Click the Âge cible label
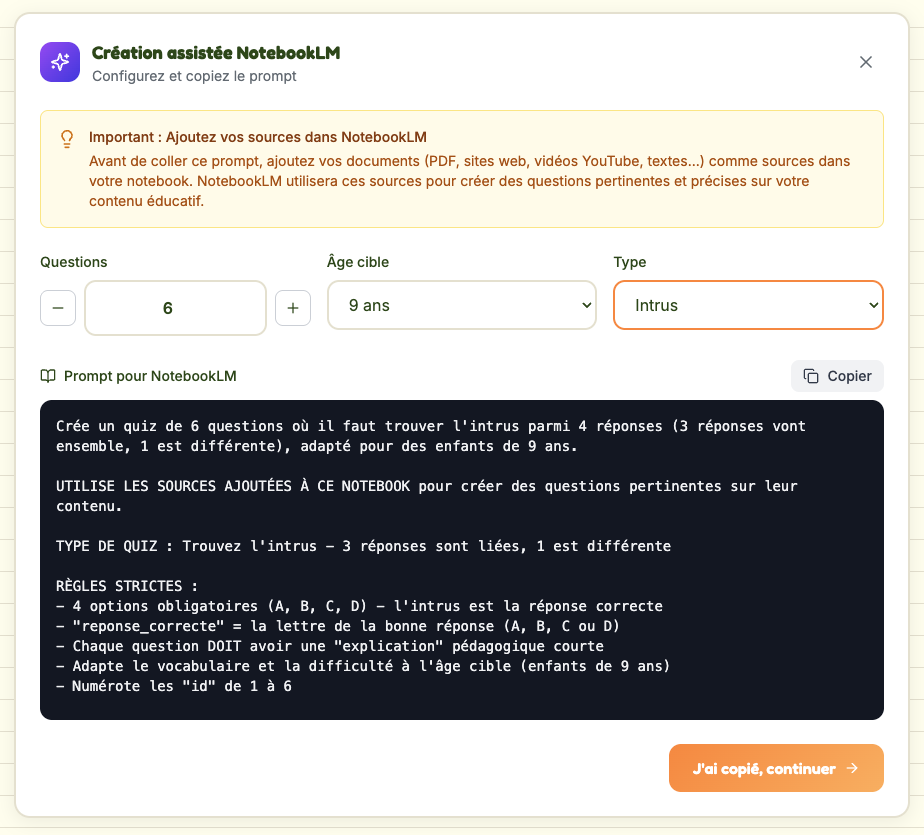Screen dimensions: 924x835 coord(358,262)
